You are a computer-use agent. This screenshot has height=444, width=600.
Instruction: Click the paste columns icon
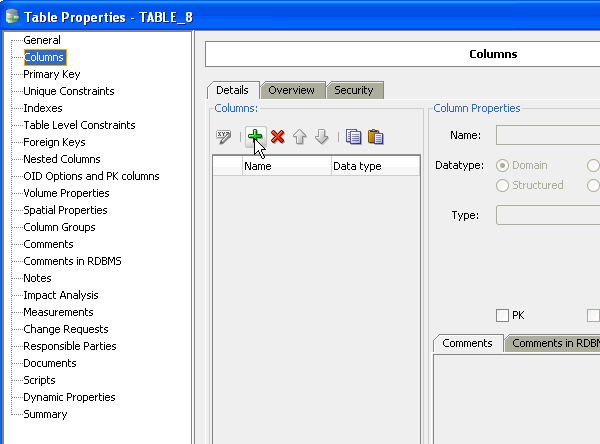(375, 137)
